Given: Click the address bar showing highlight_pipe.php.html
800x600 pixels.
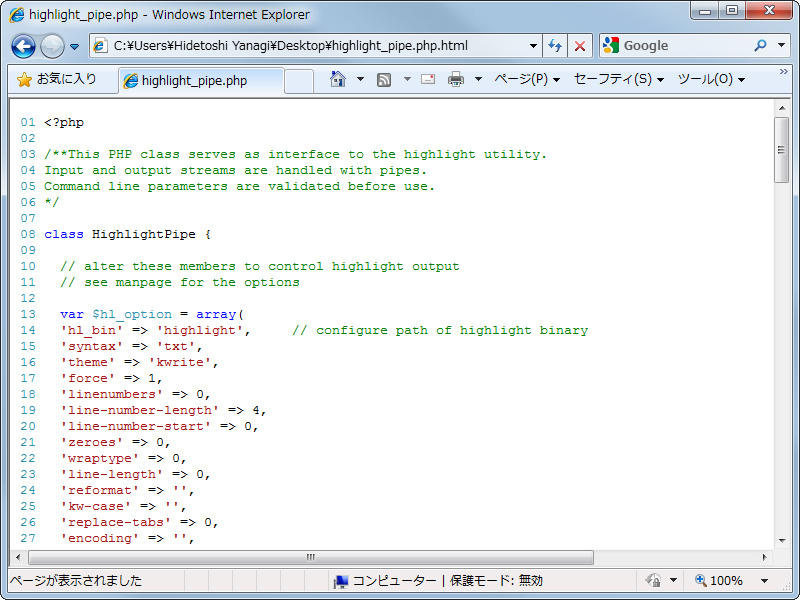Looking at the screenshot, I should pyautogui.click(x=315, y=46).
